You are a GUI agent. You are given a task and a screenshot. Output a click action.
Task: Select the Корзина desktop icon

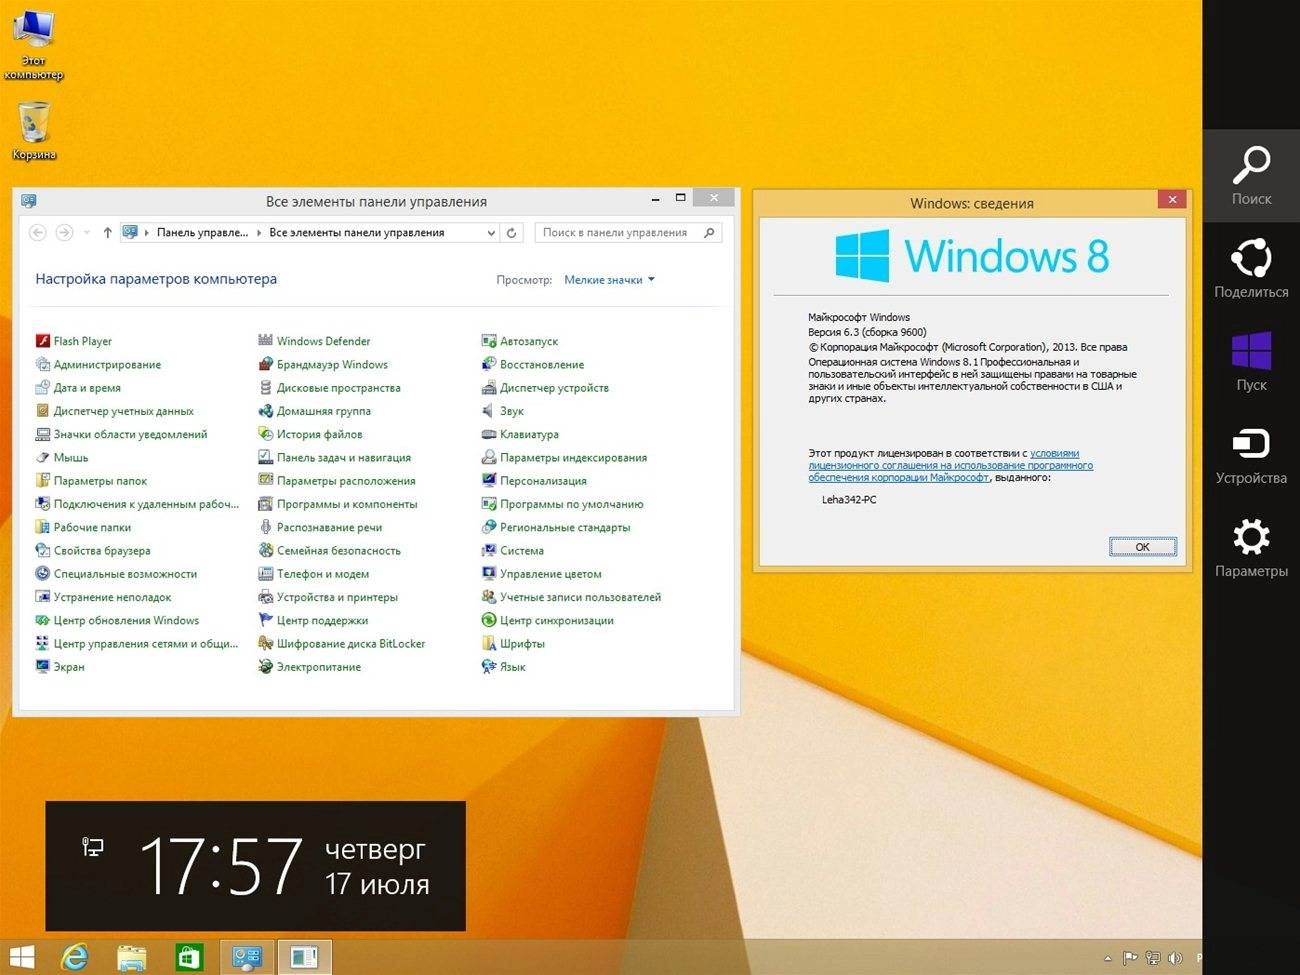tap(34, 130)
